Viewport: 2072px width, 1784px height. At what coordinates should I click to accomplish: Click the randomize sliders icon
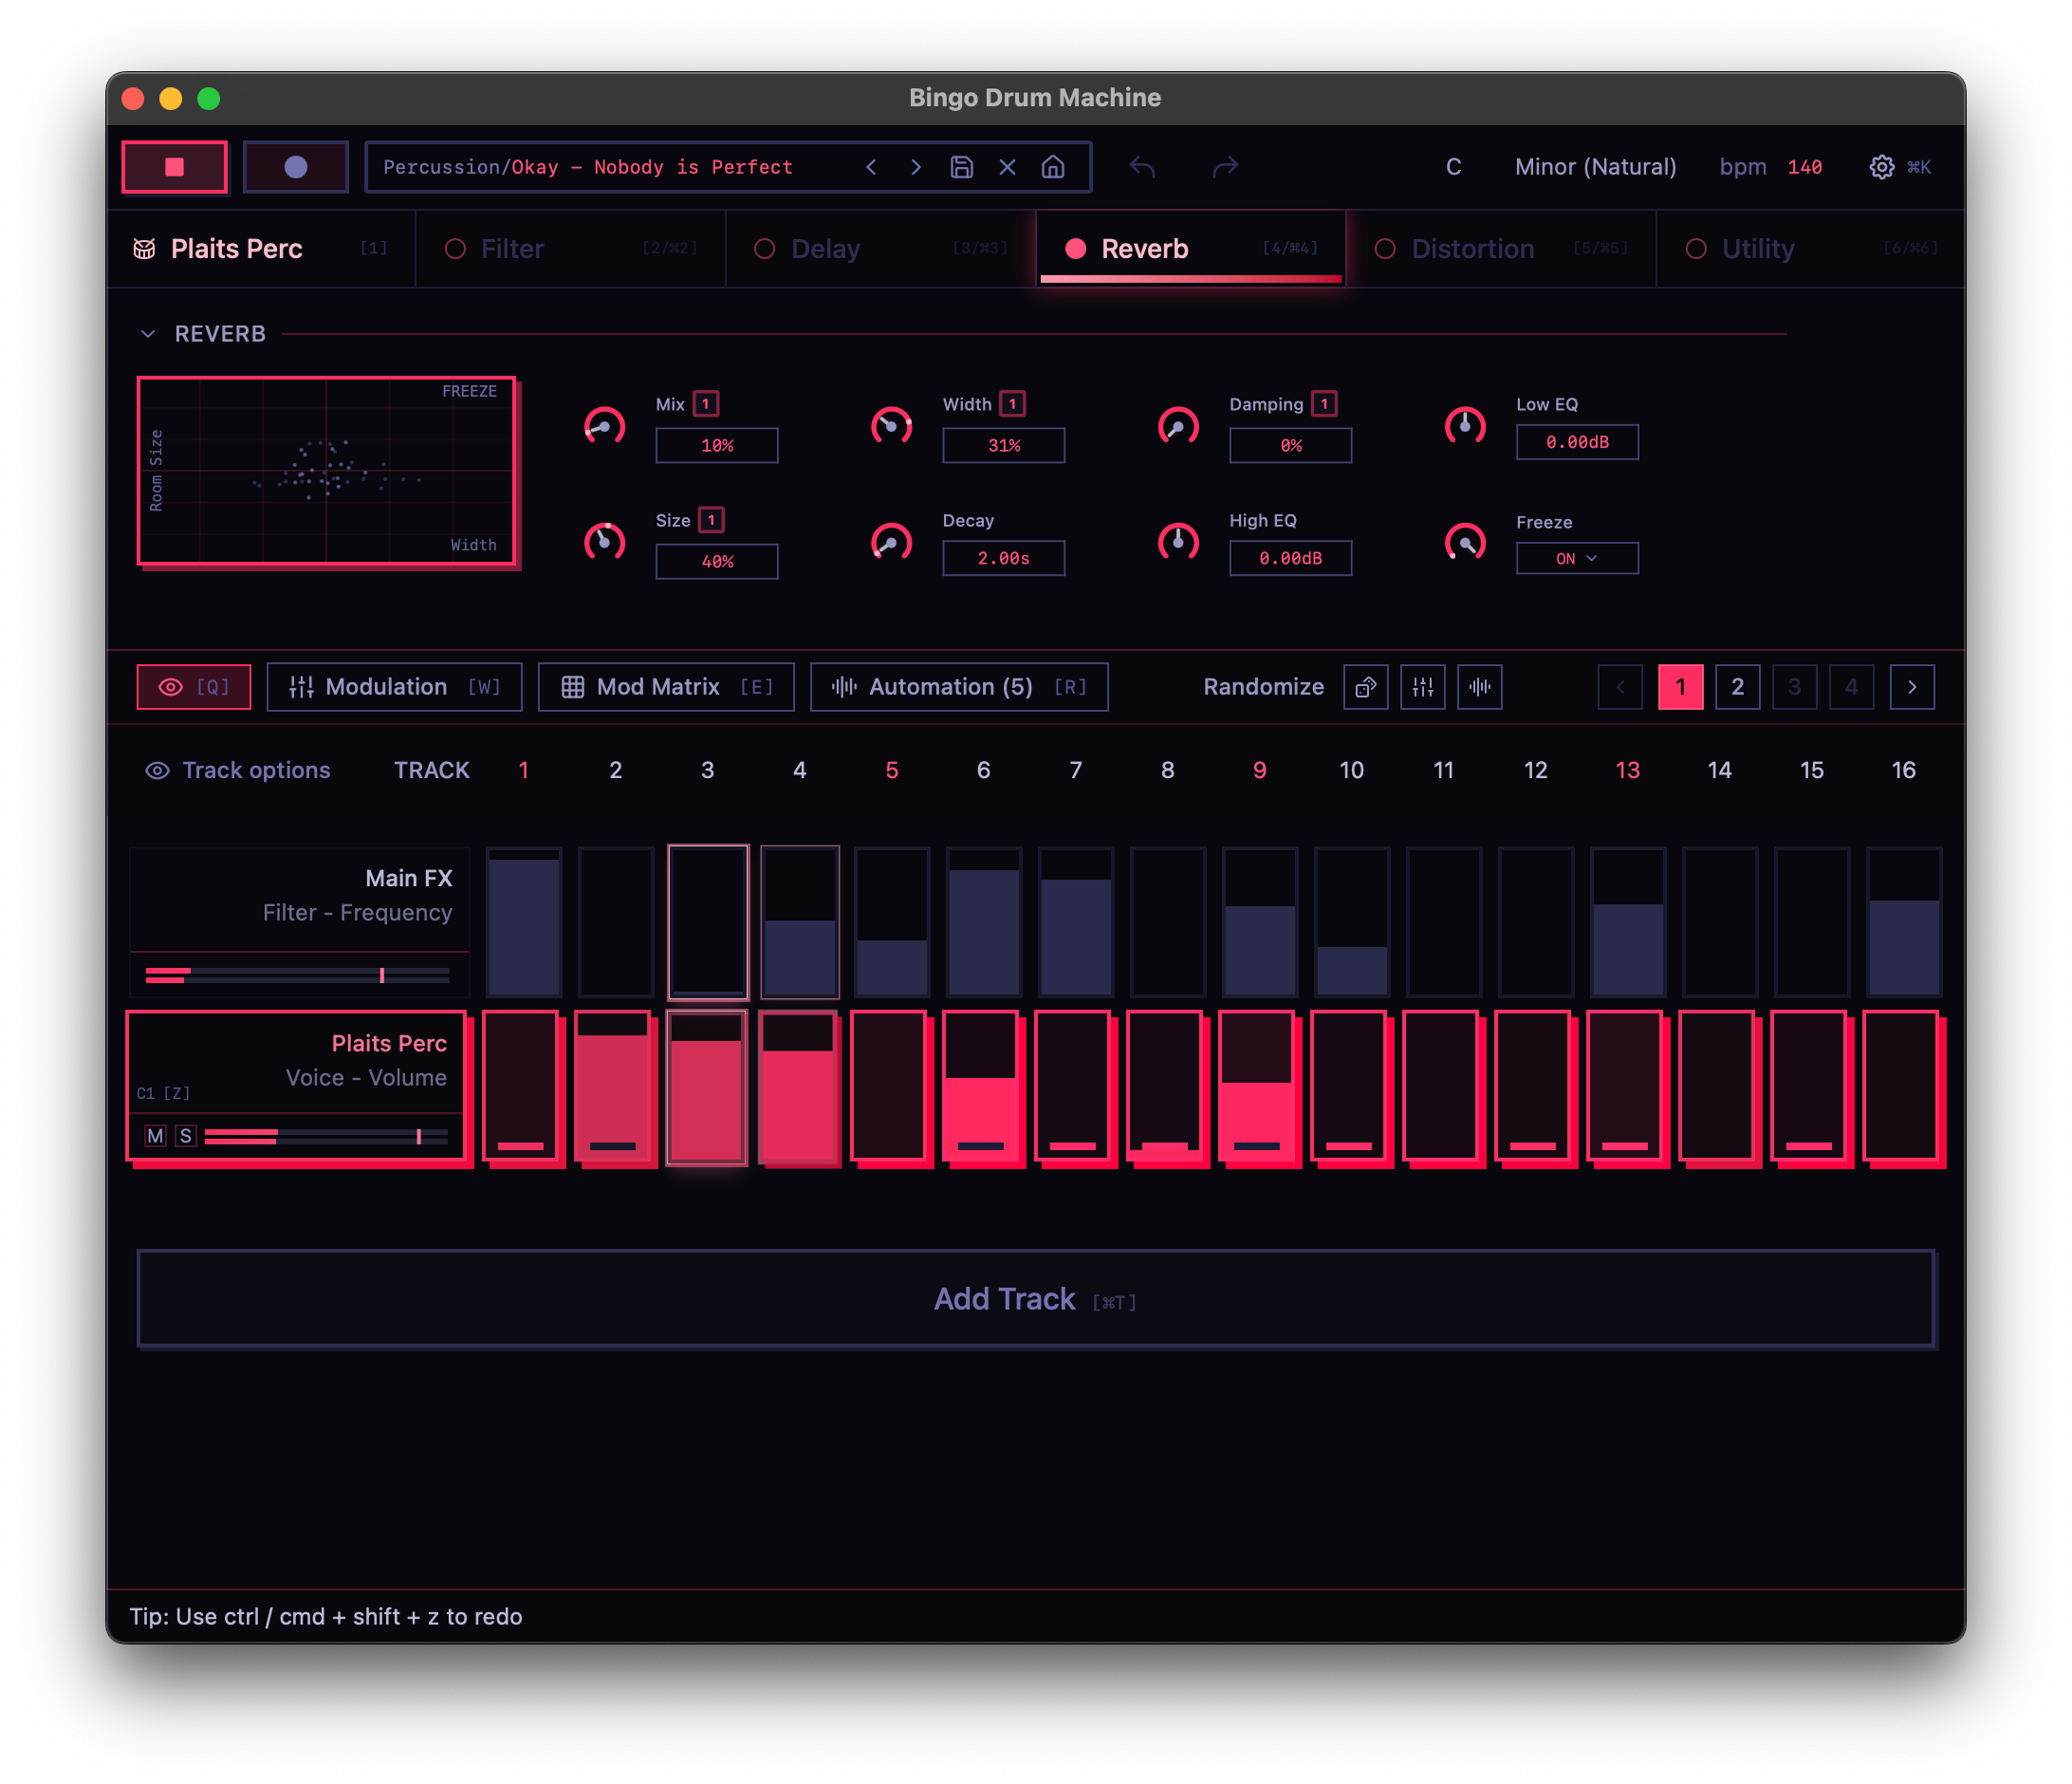click(x=1422, y=687)
